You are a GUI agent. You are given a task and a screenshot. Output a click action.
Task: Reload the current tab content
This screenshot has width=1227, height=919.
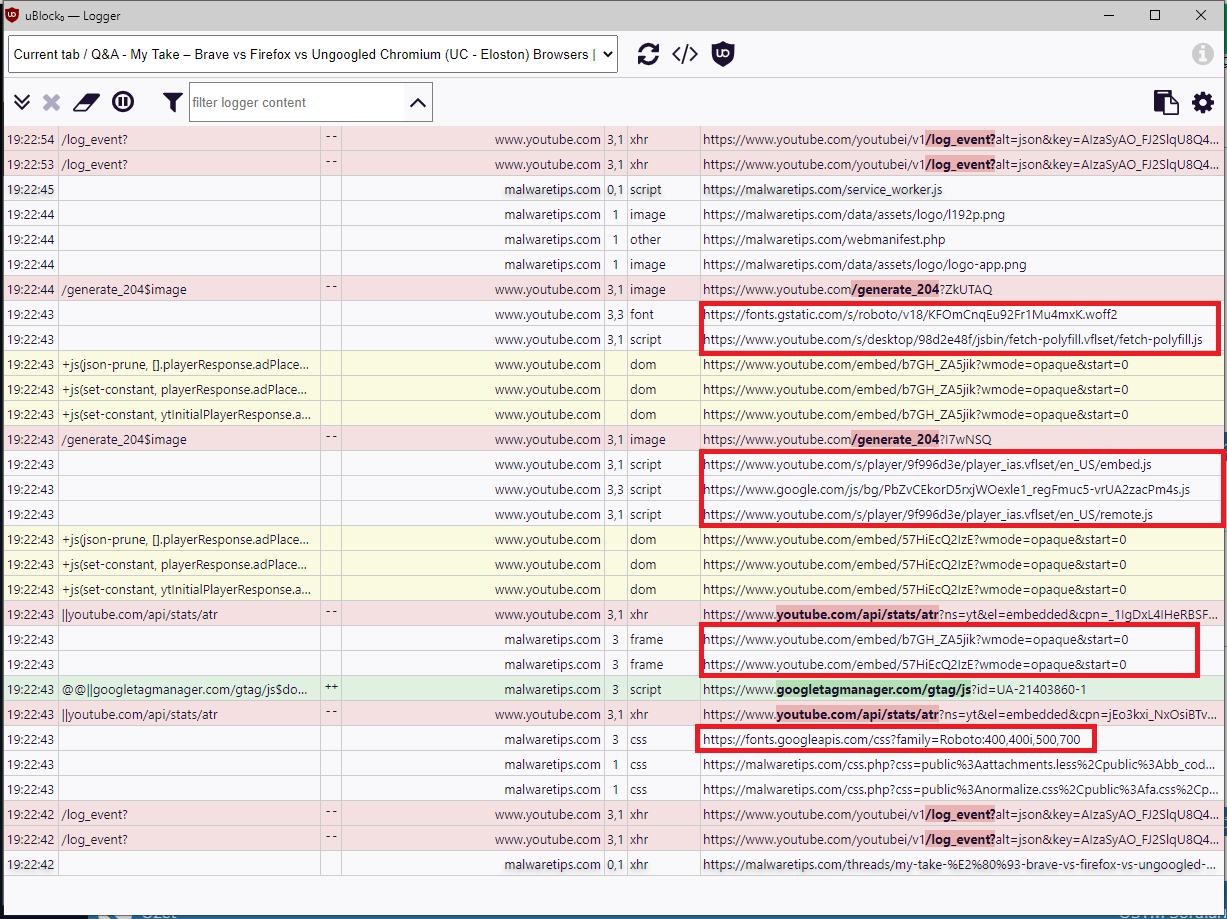coord(648,54)
